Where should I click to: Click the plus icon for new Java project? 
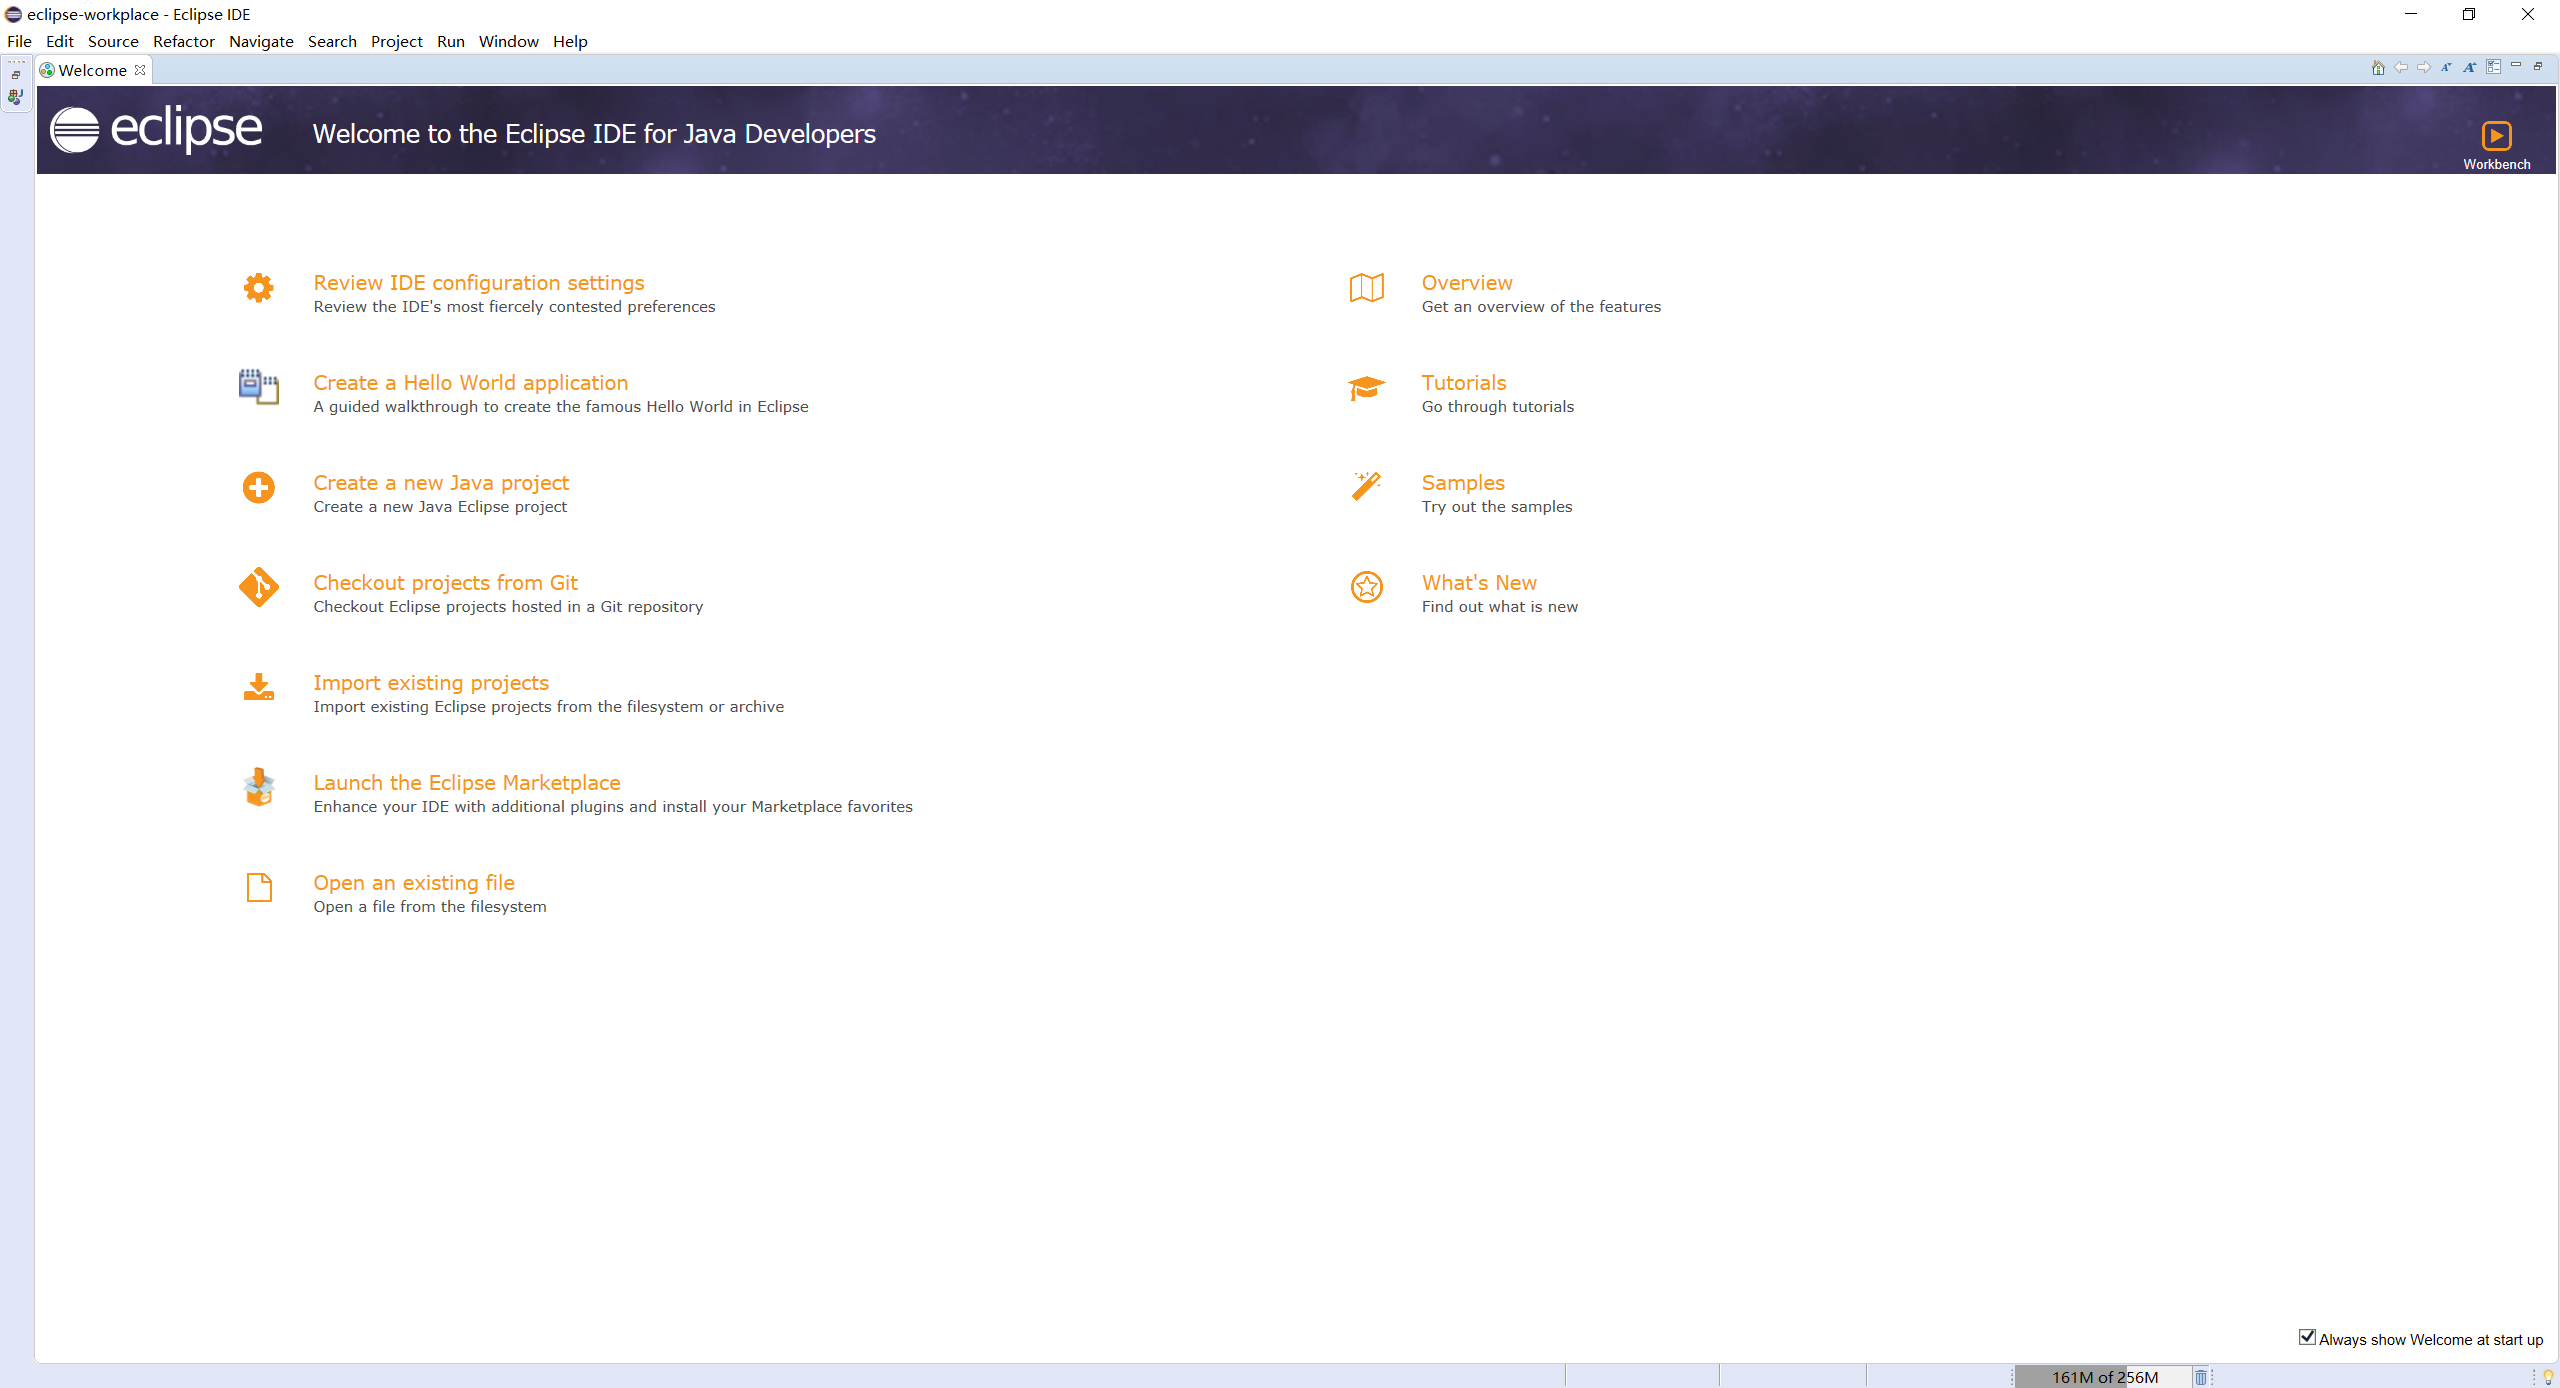(x=258, y=487)
